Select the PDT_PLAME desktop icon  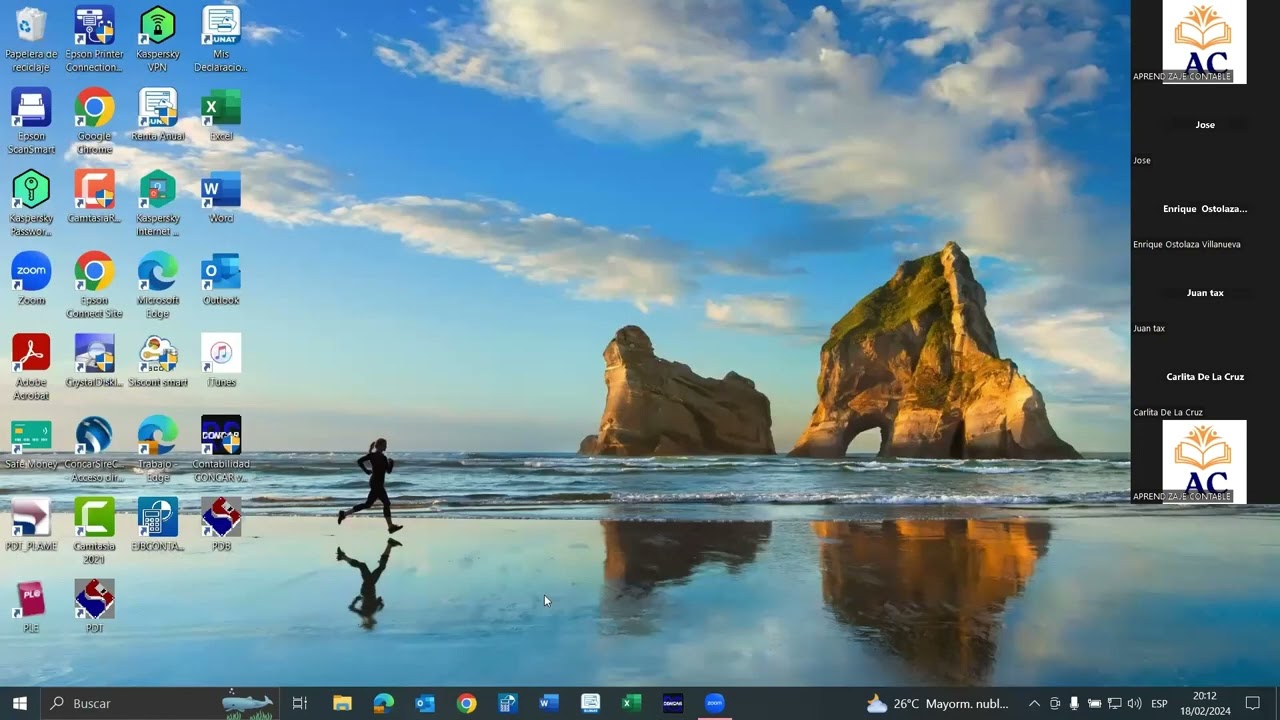31,525
